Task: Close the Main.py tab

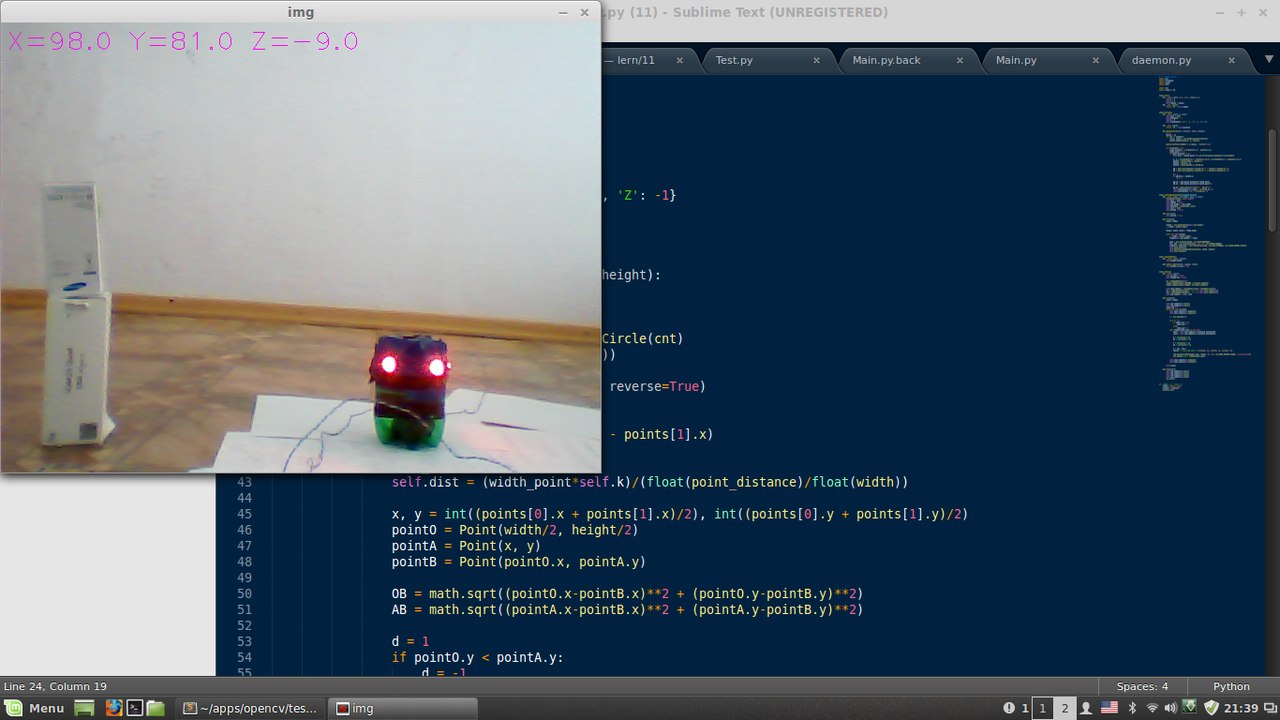Action: pos(1096,60)
